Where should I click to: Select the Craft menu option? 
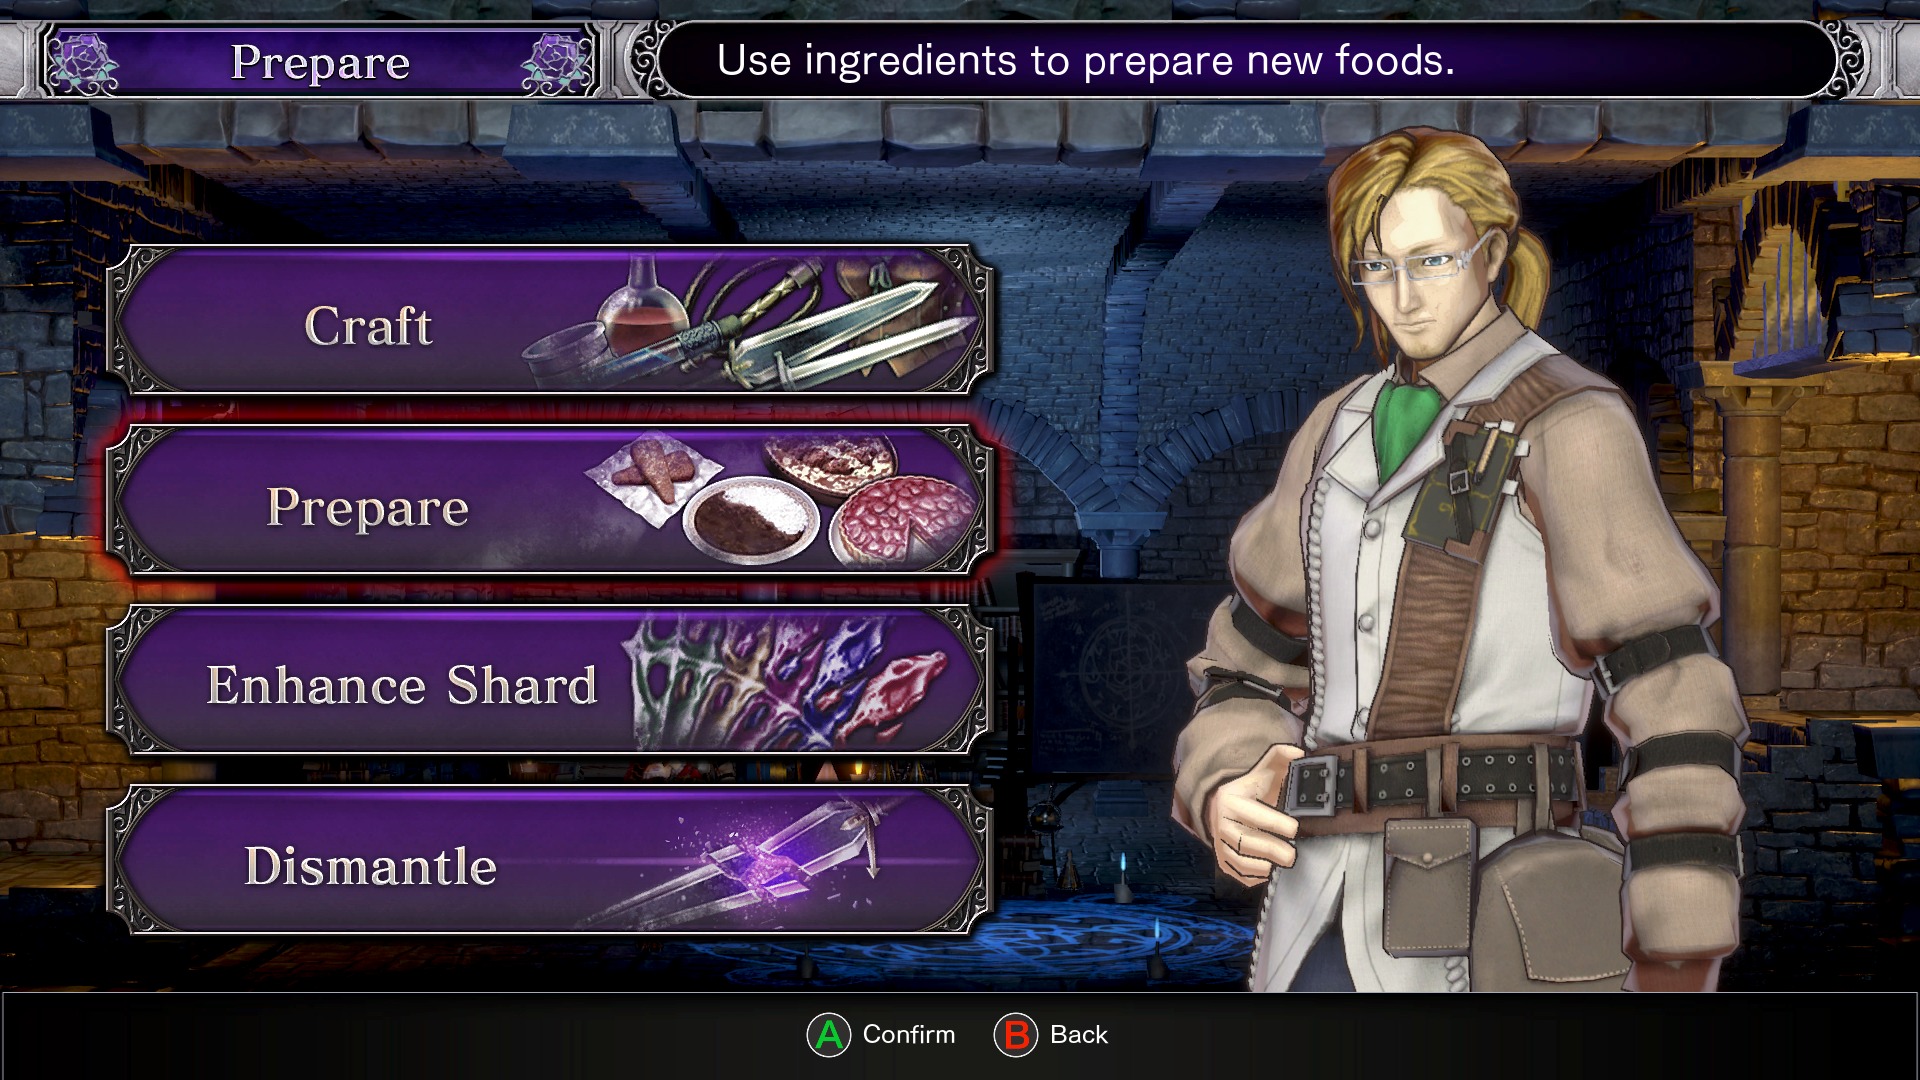pos(549,320)
